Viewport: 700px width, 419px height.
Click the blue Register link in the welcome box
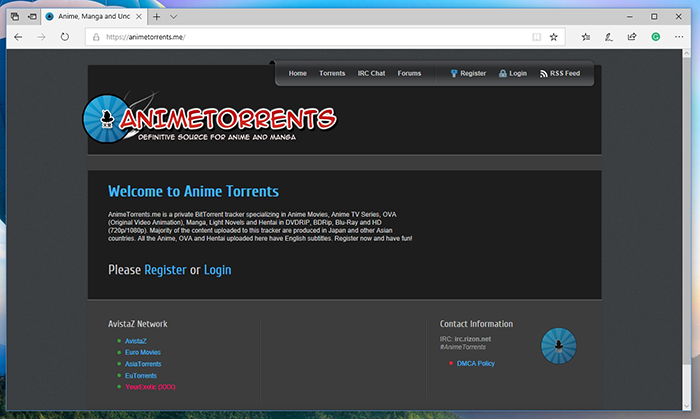coord(165,270)
